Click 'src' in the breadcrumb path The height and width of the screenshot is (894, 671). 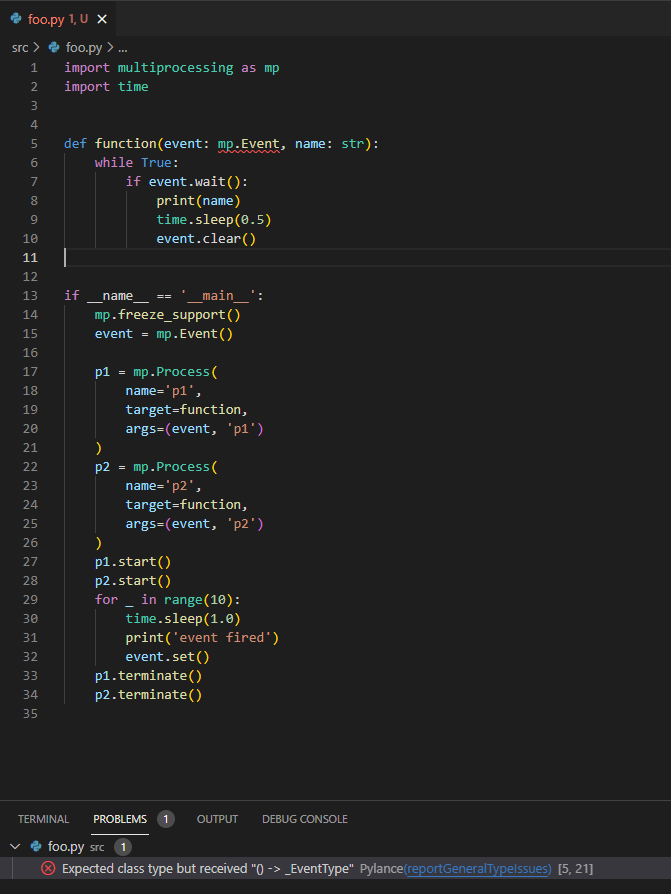(20, 48)
